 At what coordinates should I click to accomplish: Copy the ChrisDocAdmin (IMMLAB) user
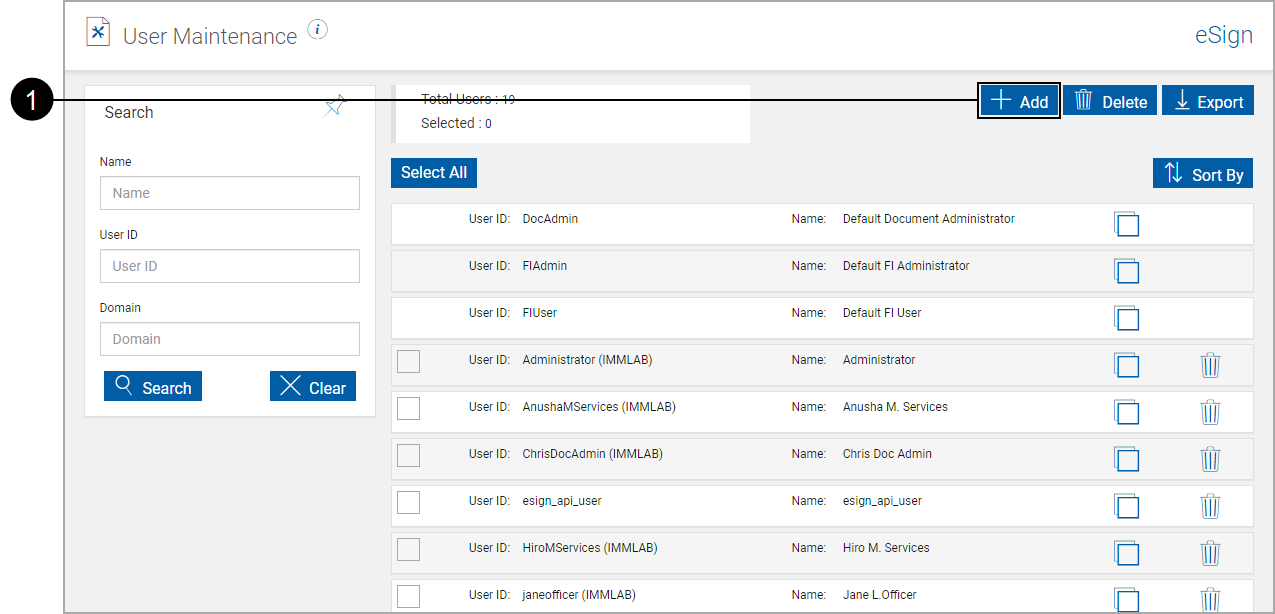click(1126, 459)
